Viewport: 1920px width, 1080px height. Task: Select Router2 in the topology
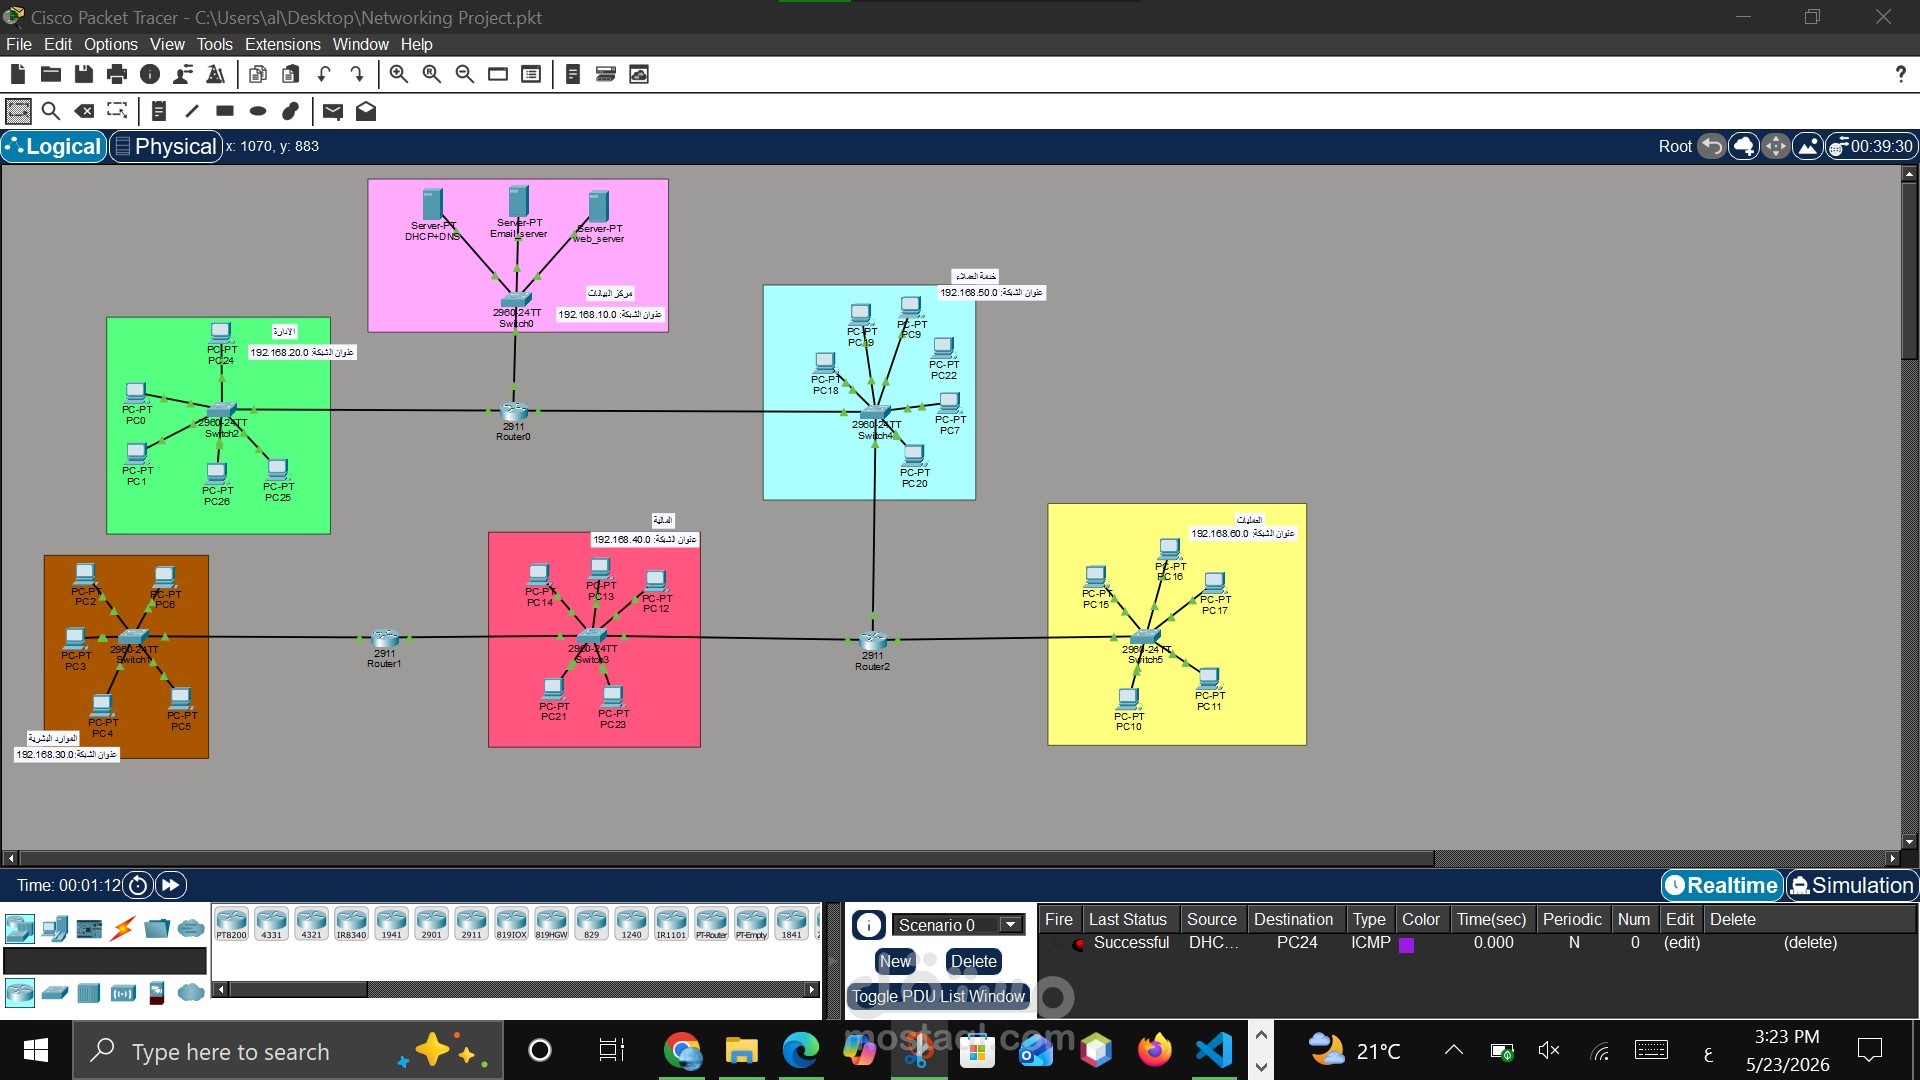(872, 640)
